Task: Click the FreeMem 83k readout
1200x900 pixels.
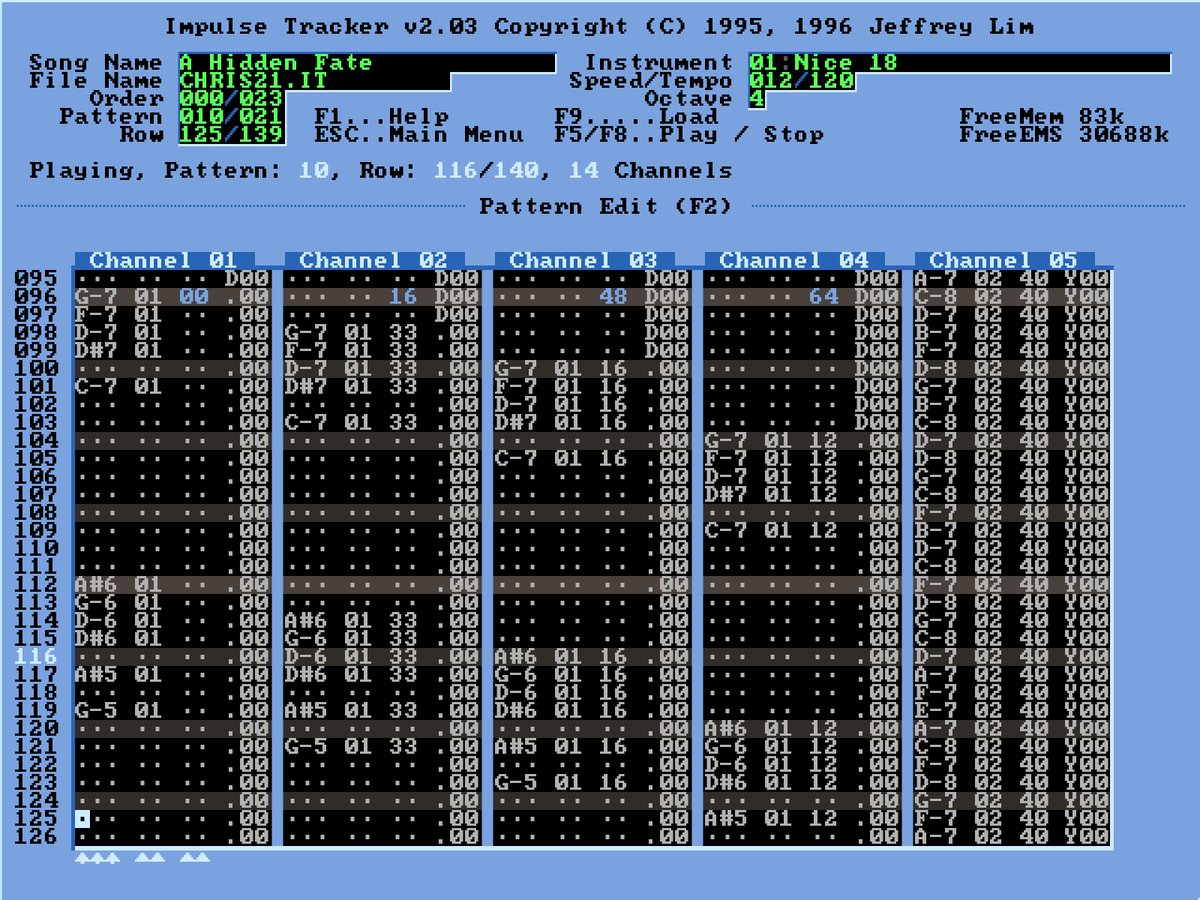Action: (x=1042, y=117)
